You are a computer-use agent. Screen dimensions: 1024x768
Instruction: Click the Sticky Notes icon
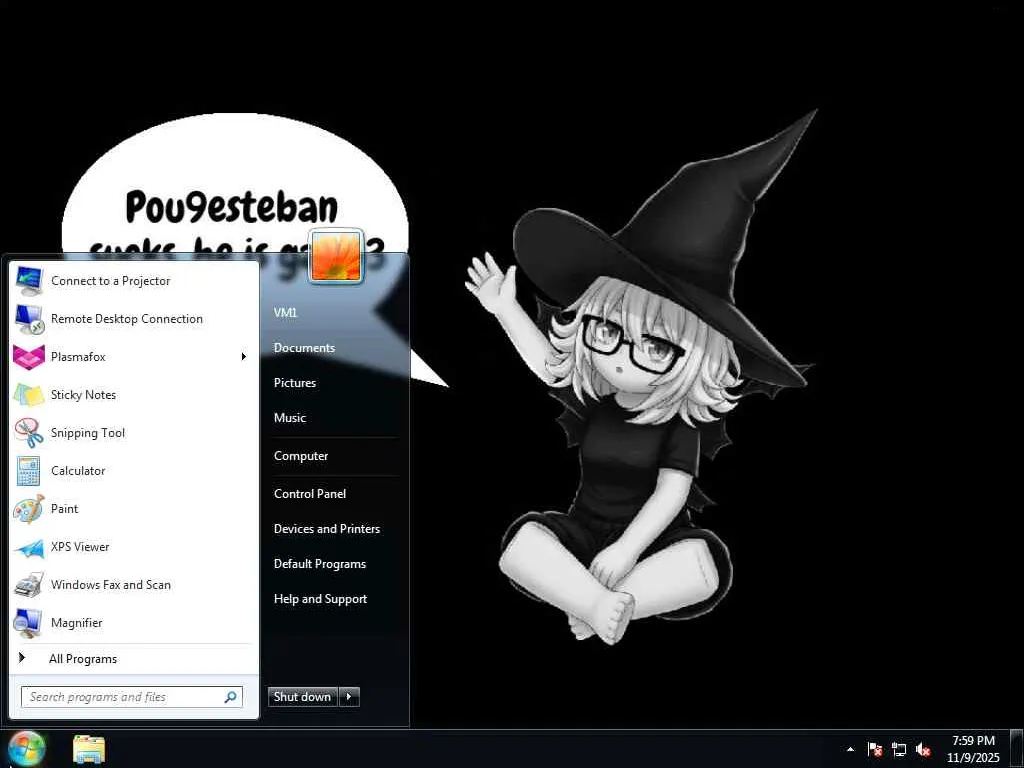(x=29, y=394)
